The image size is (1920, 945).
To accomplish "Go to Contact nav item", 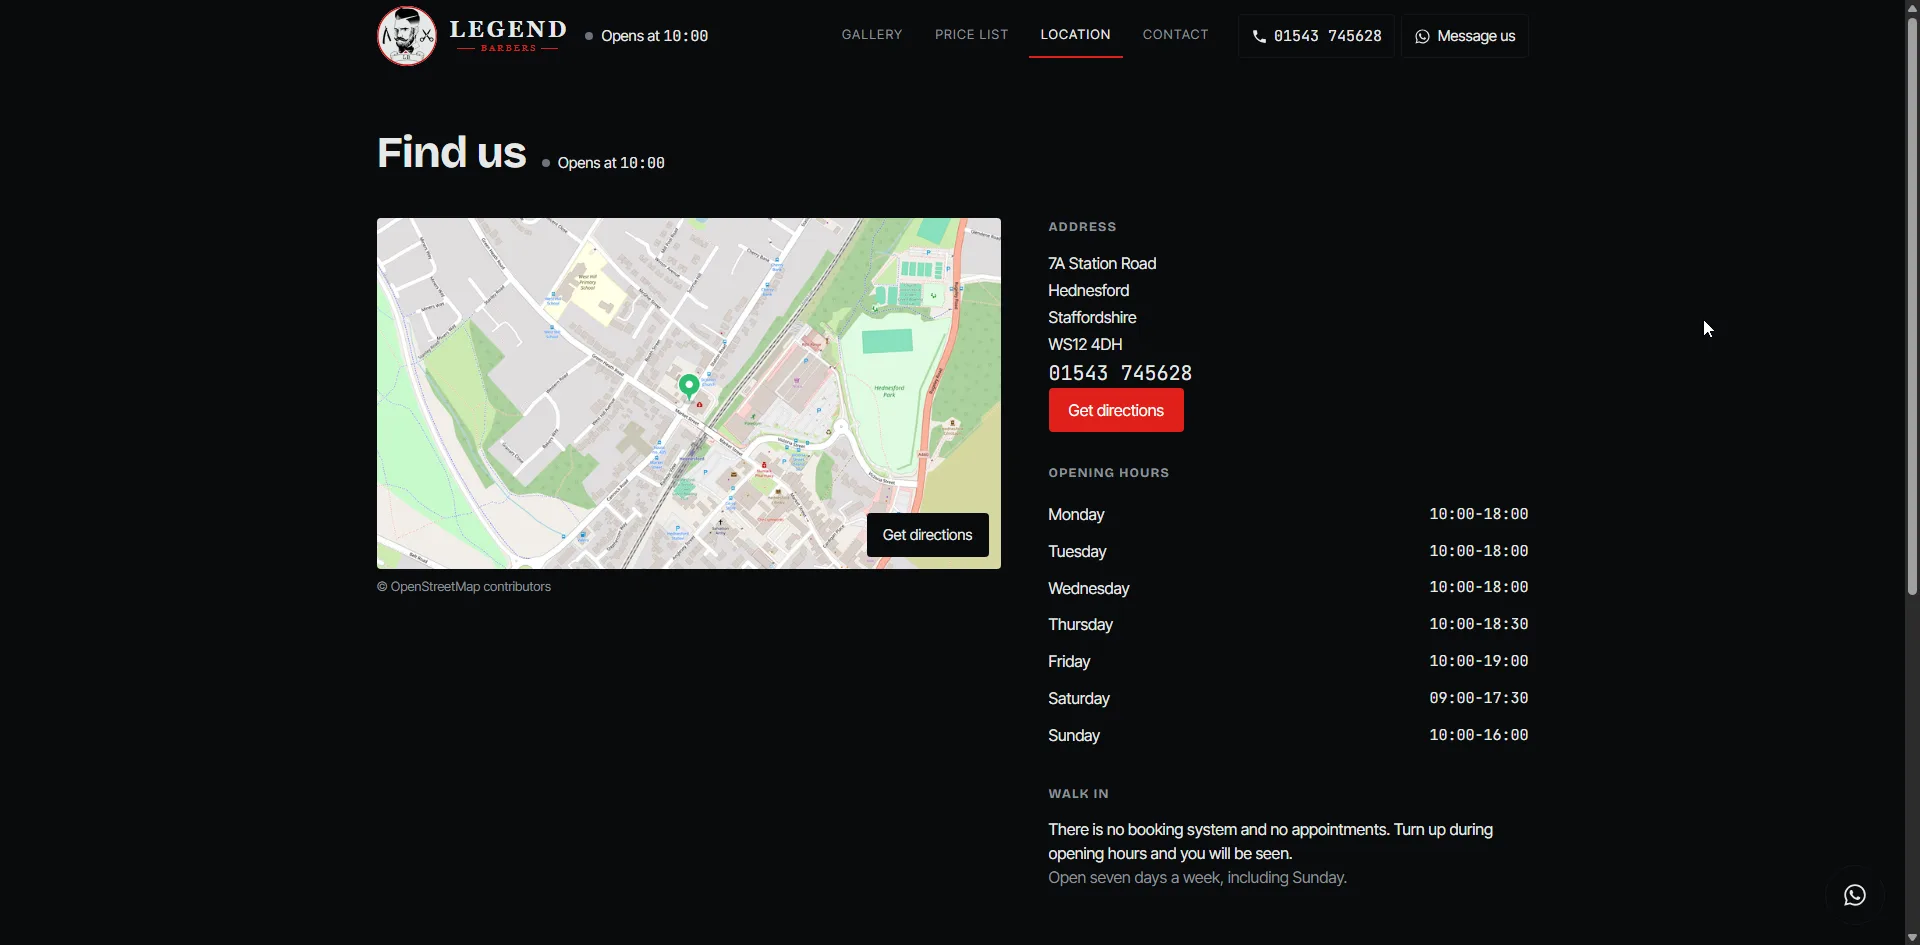I will [x=1176, y=35].
